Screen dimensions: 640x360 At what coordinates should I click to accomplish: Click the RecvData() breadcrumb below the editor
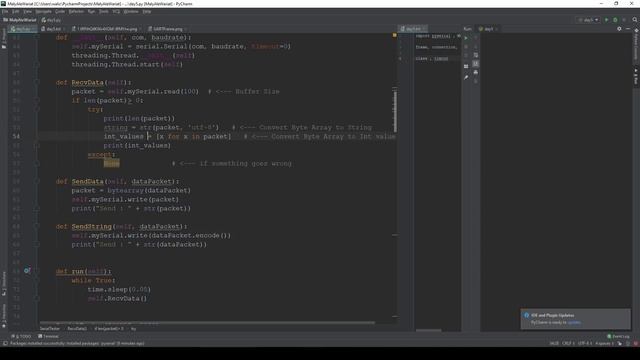click(76, 329)
